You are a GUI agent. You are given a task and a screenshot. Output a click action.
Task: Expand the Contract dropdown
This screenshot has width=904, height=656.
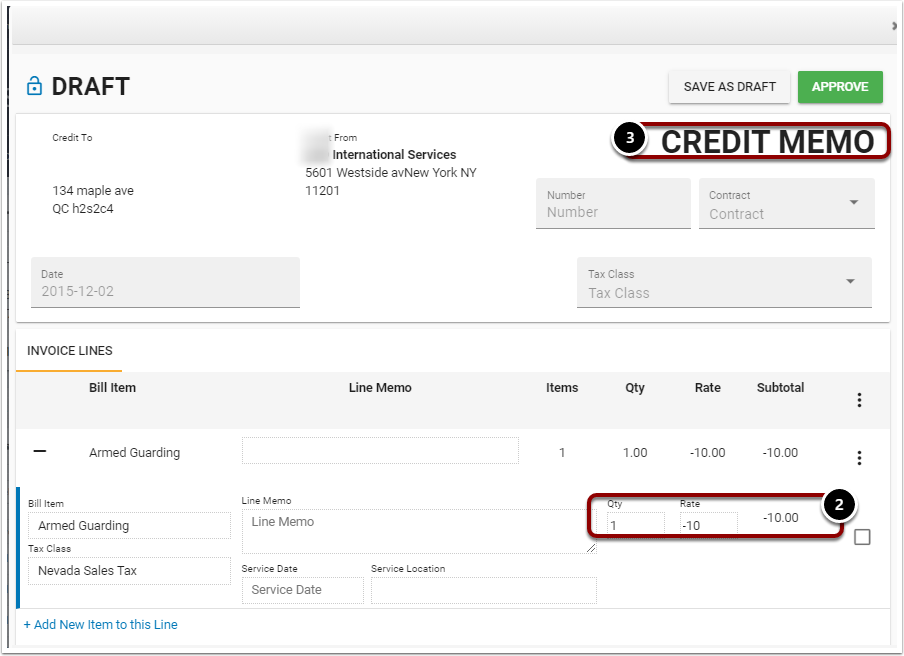786,203
